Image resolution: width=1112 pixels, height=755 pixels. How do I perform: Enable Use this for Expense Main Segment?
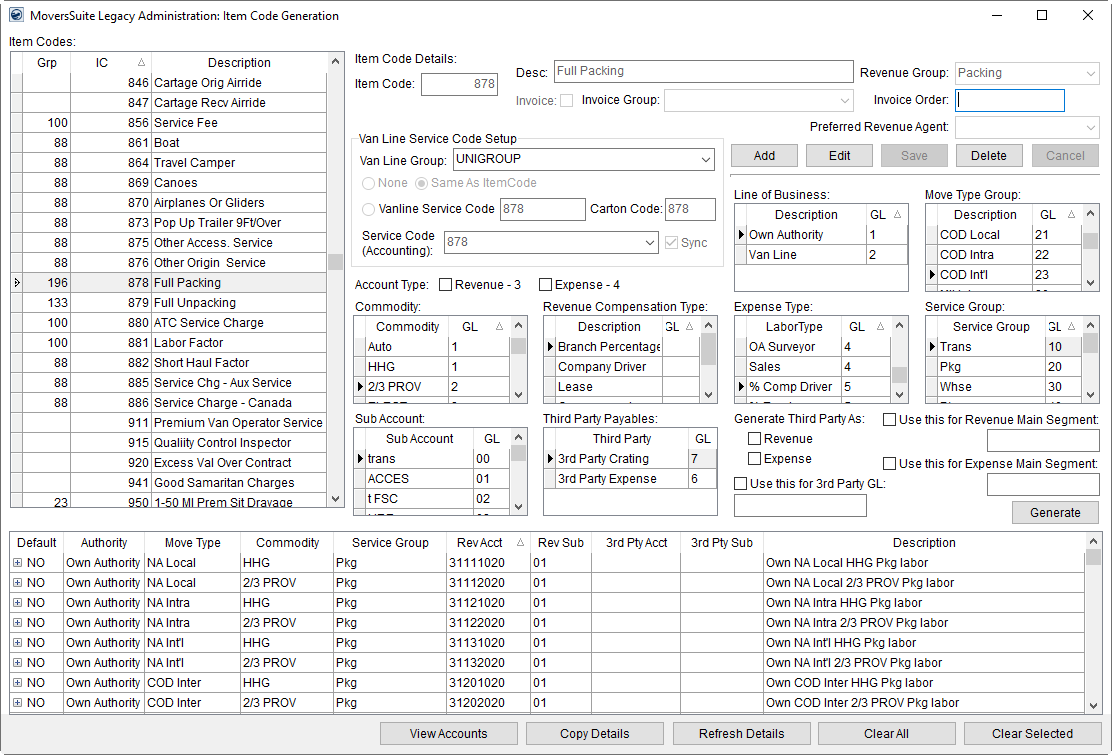888,462
